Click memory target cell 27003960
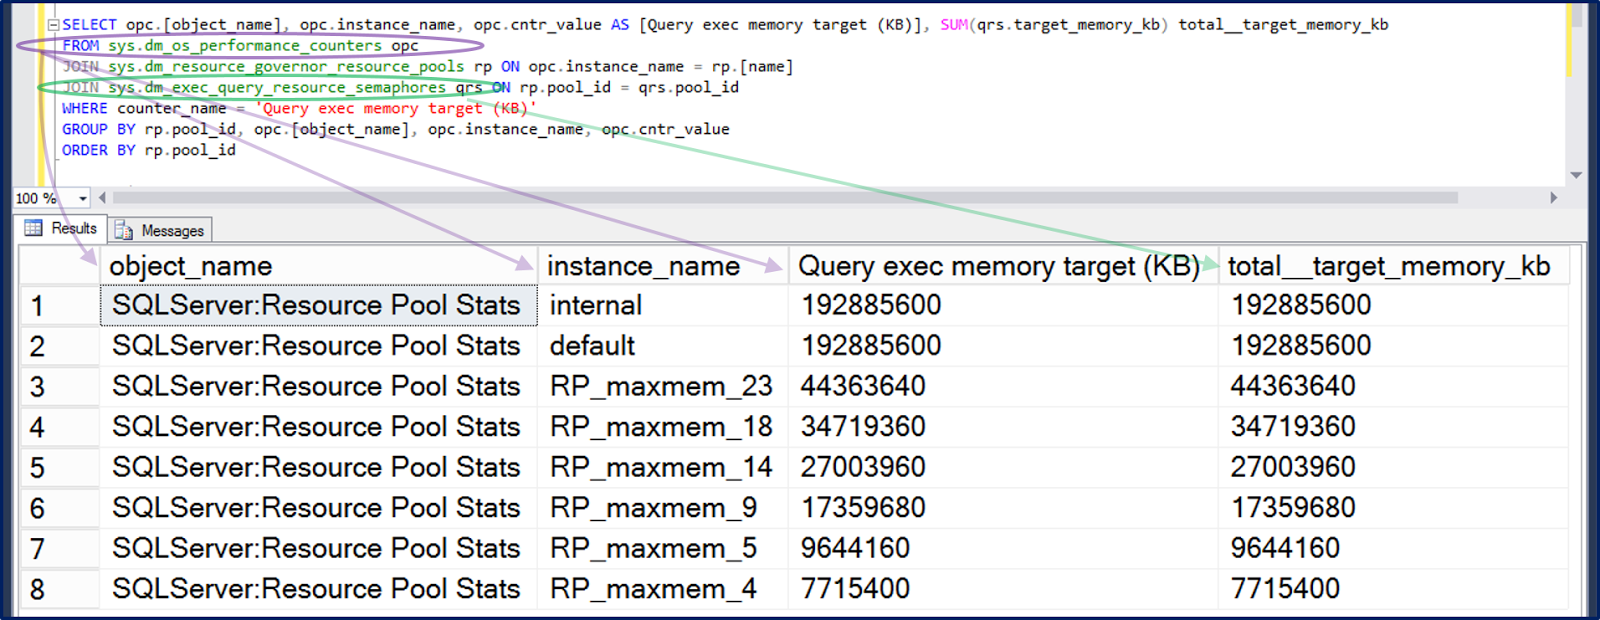Screen dimensions: 1600x620 1003,467
